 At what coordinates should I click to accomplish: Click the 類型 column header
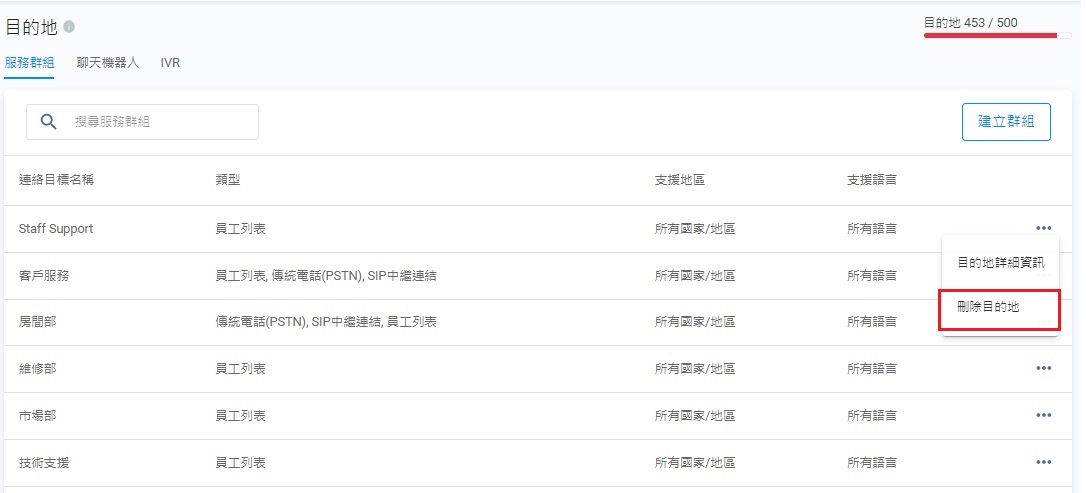(x=228, y=180)
